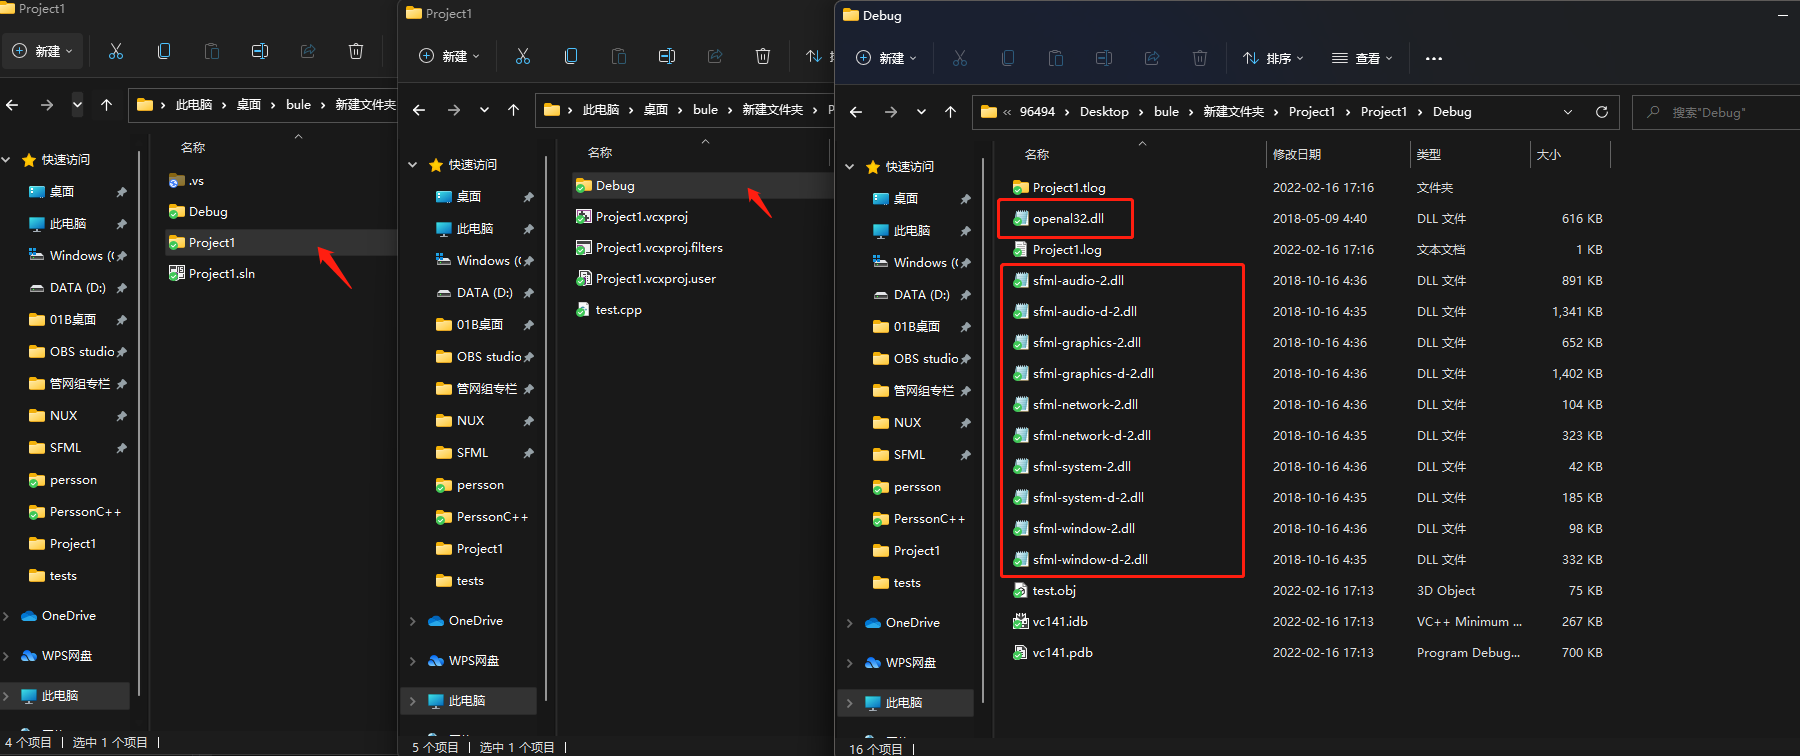
Task: Open New dropdown in left Project1 window
Action: (42, 51)
